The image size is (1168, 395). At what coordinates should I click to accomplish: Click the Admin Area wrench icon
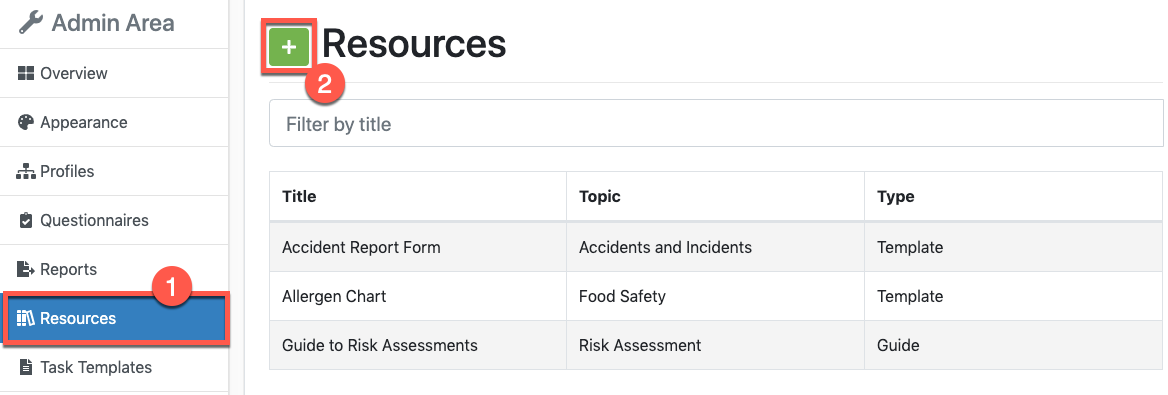click(x=31, y=23)
